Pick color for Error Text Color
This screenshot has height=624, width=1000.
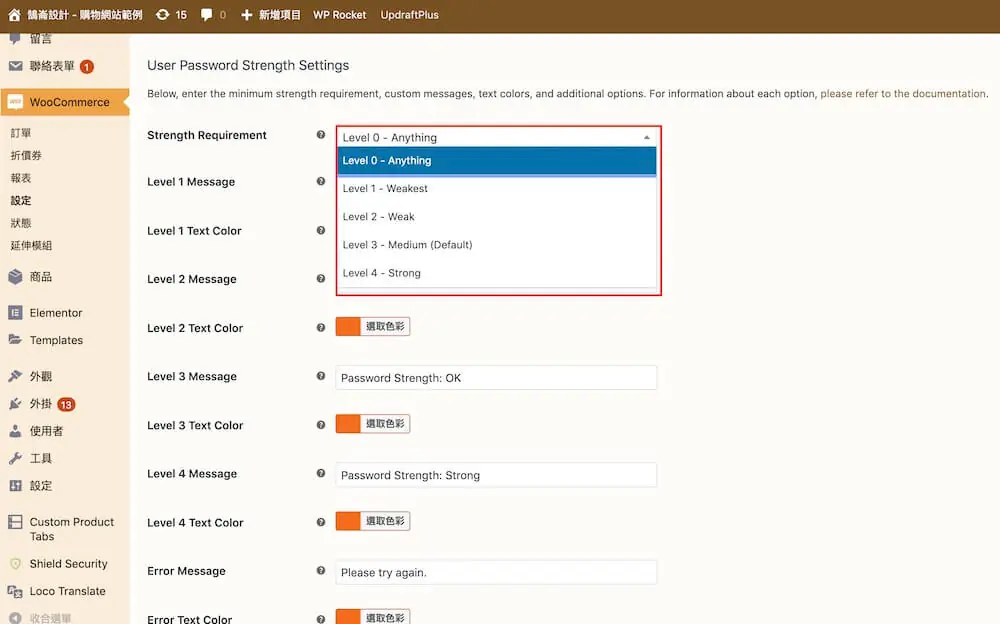click(373, 616)
